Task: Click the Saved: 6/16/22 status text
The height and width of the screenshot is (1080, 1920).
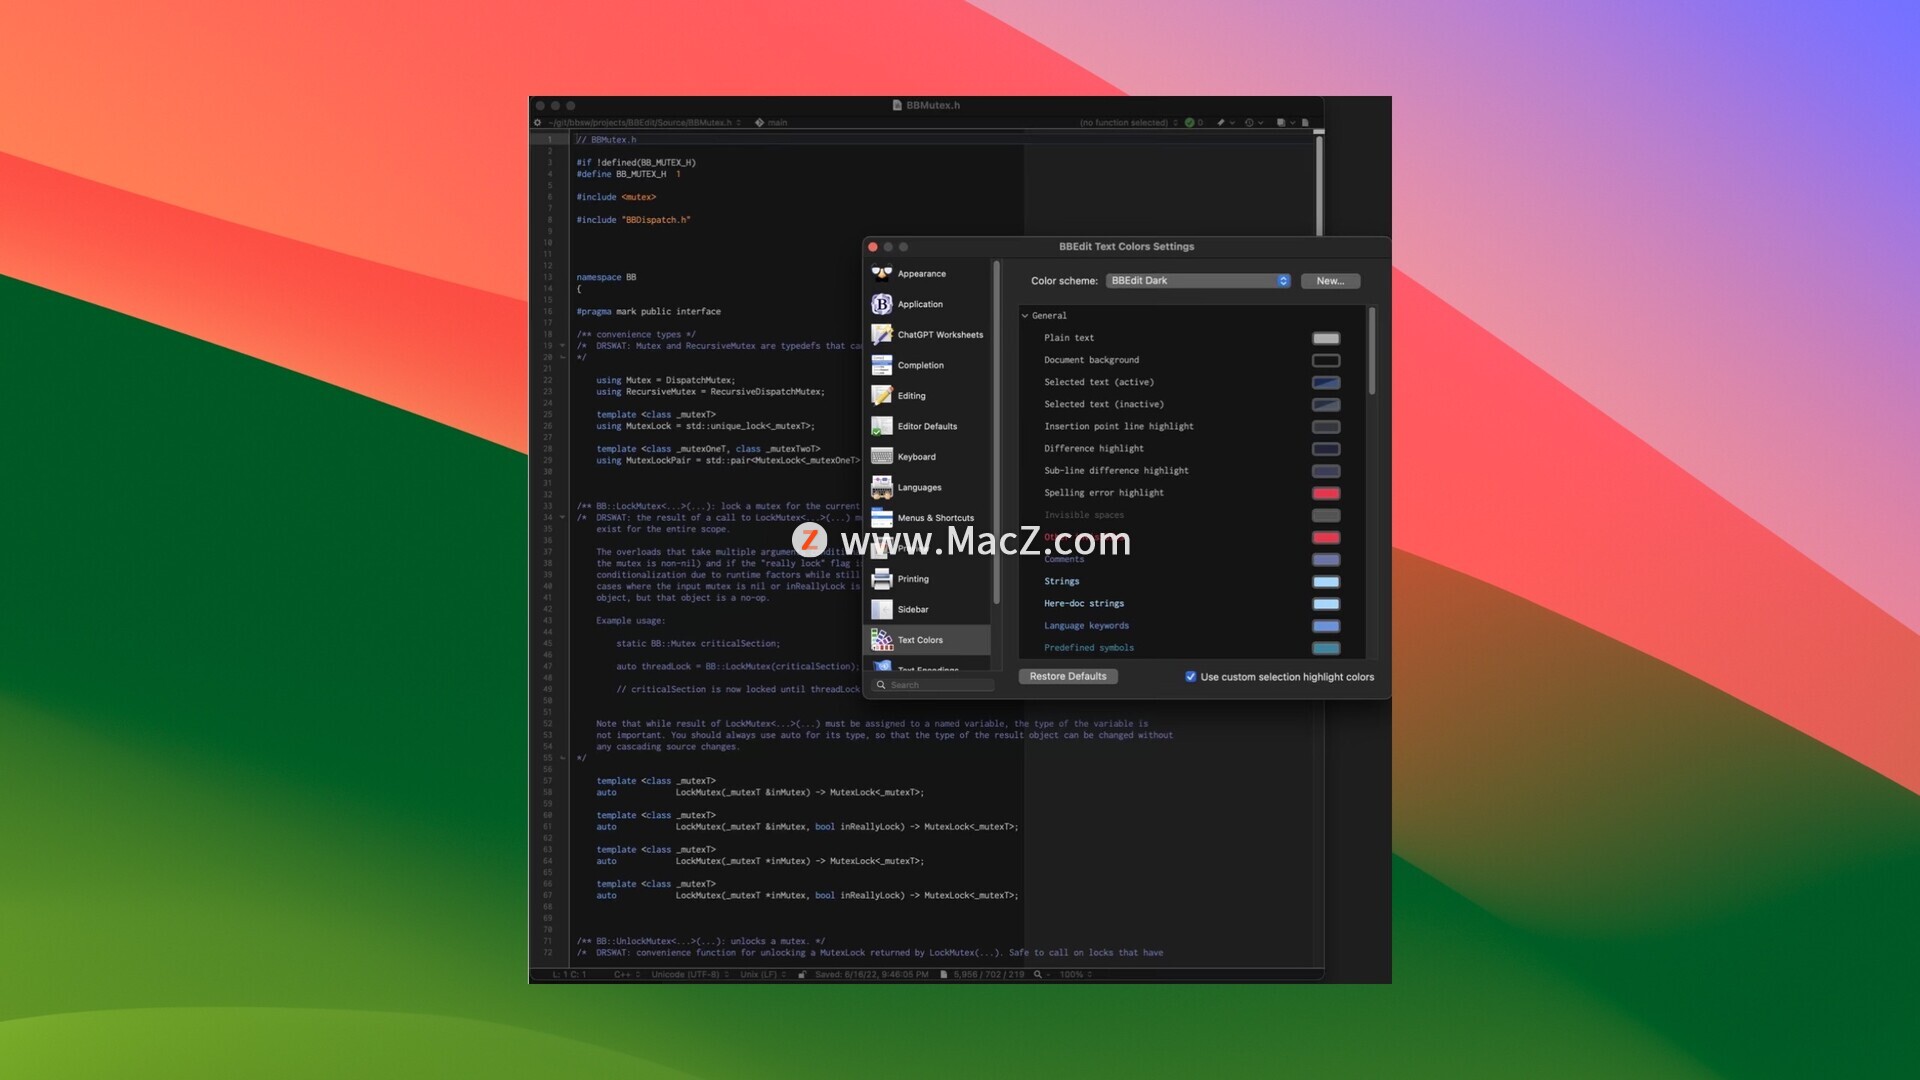Action: (x=871, y=974)
